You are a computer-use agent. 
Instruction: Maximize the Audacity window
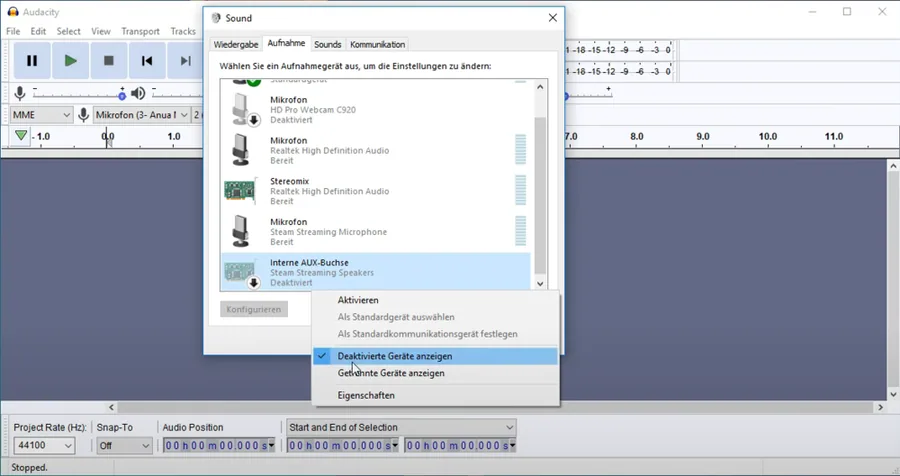click(x=847, y=11)
